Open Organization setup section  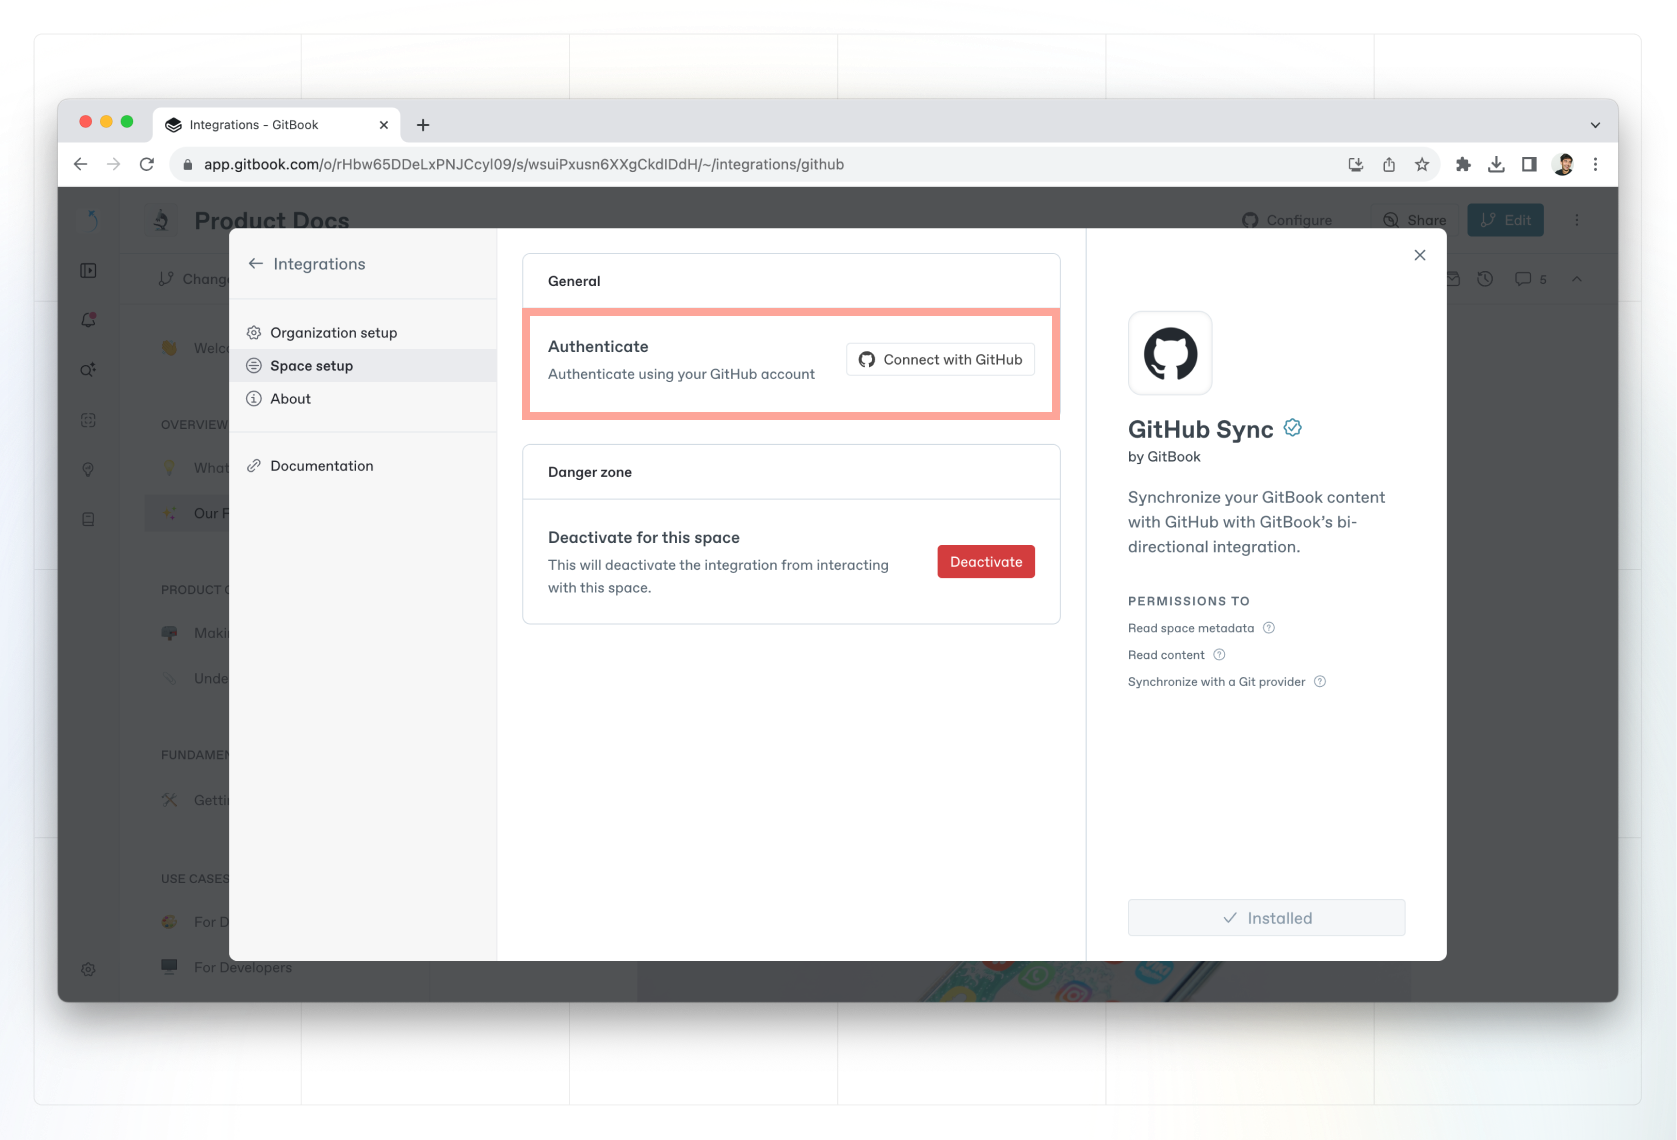333,333
